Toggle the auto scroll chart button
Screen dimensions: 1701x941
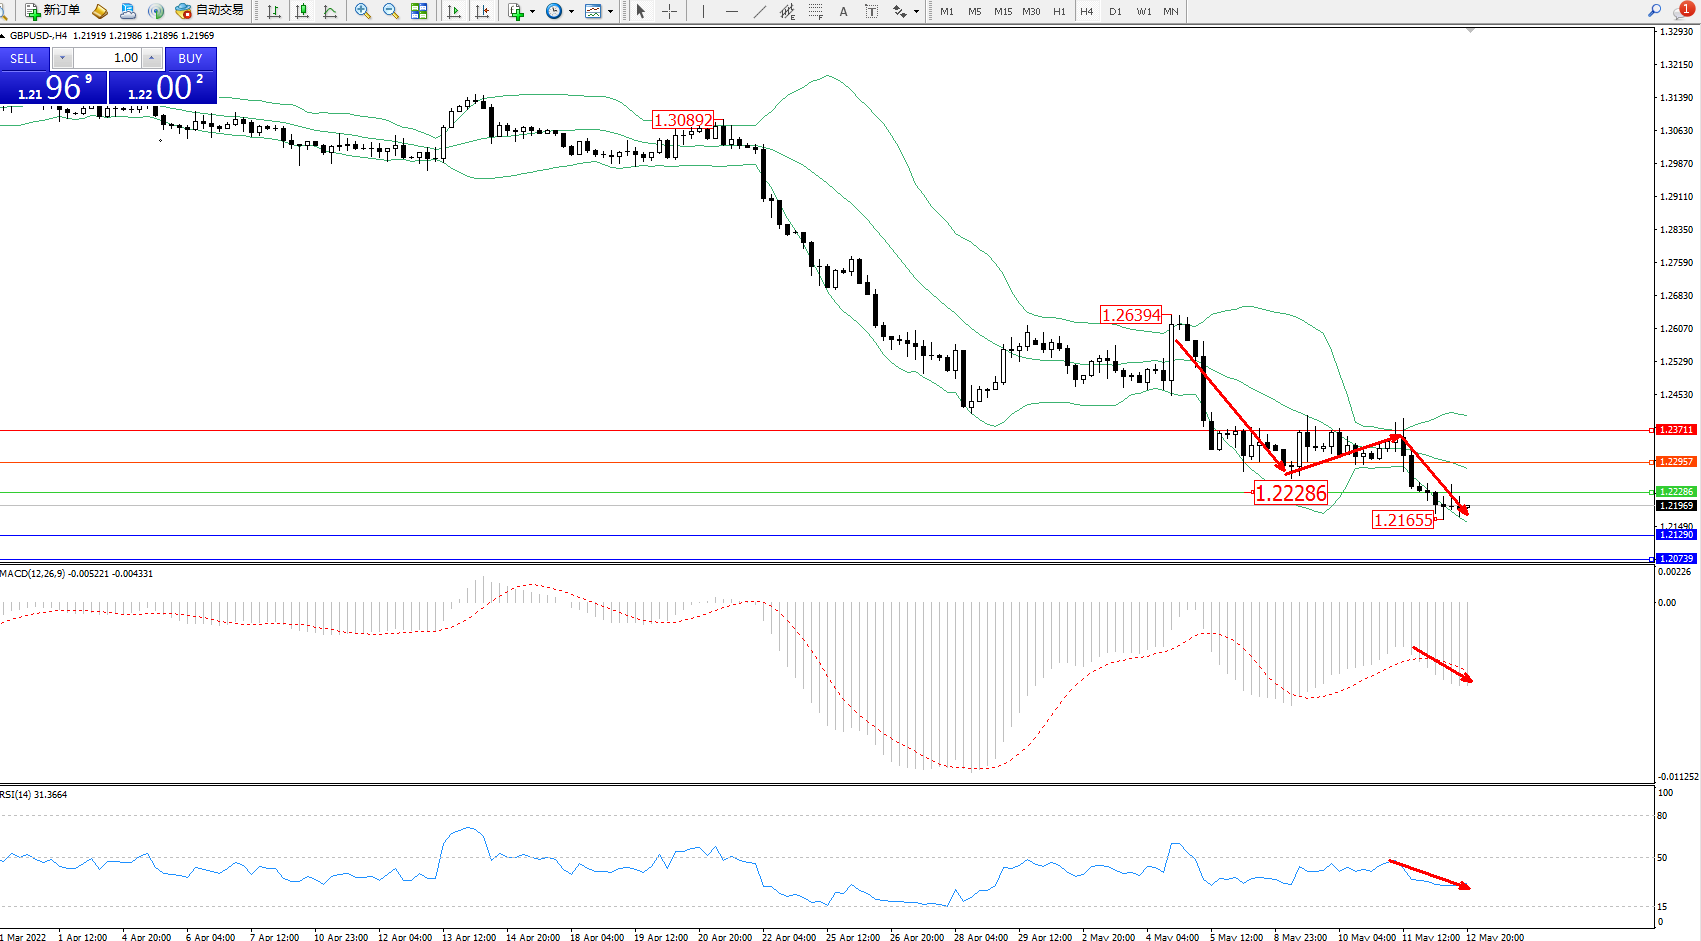click(454, 11)
